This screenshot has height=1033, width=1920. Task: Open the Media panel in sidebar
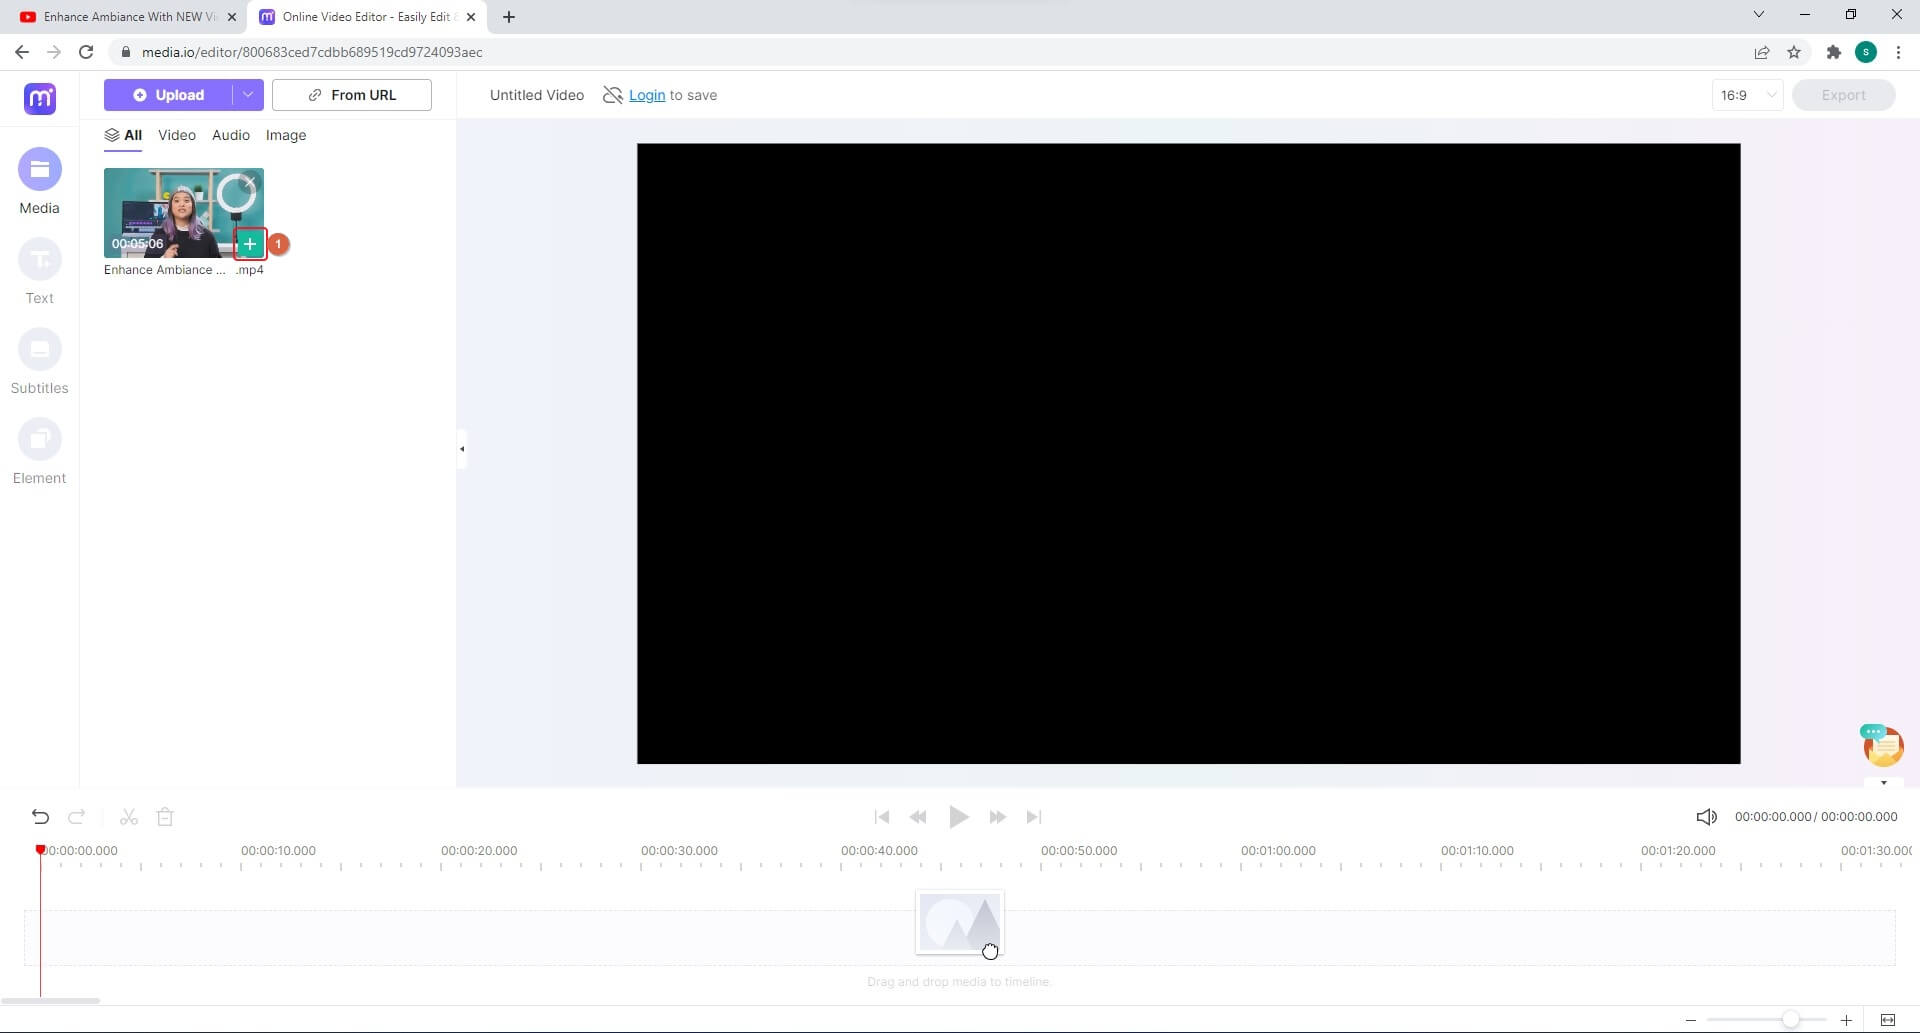click(40, 170)
